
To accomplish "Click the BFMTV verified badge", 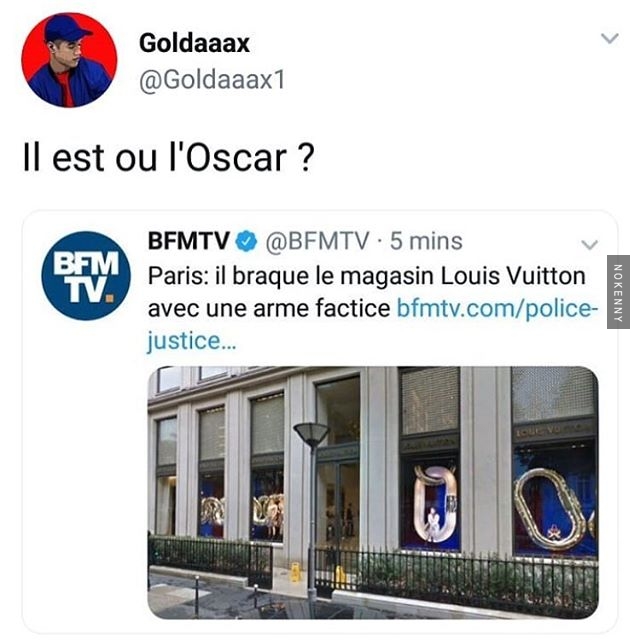I will (247, 241).
